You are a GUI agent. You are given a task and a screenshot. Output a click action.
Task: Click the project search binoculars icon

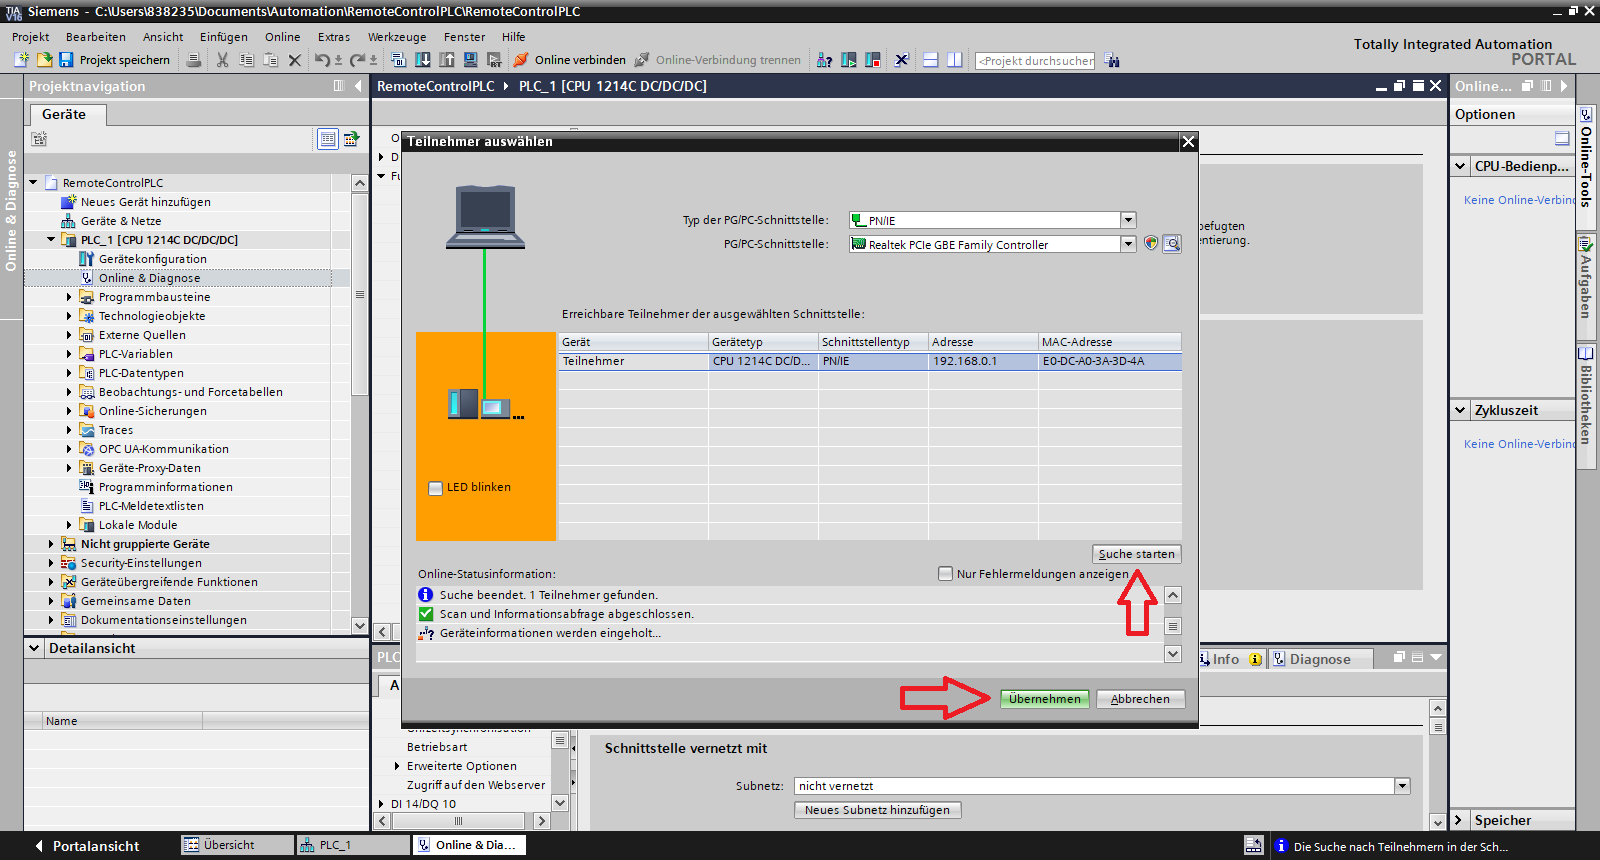1112,60
